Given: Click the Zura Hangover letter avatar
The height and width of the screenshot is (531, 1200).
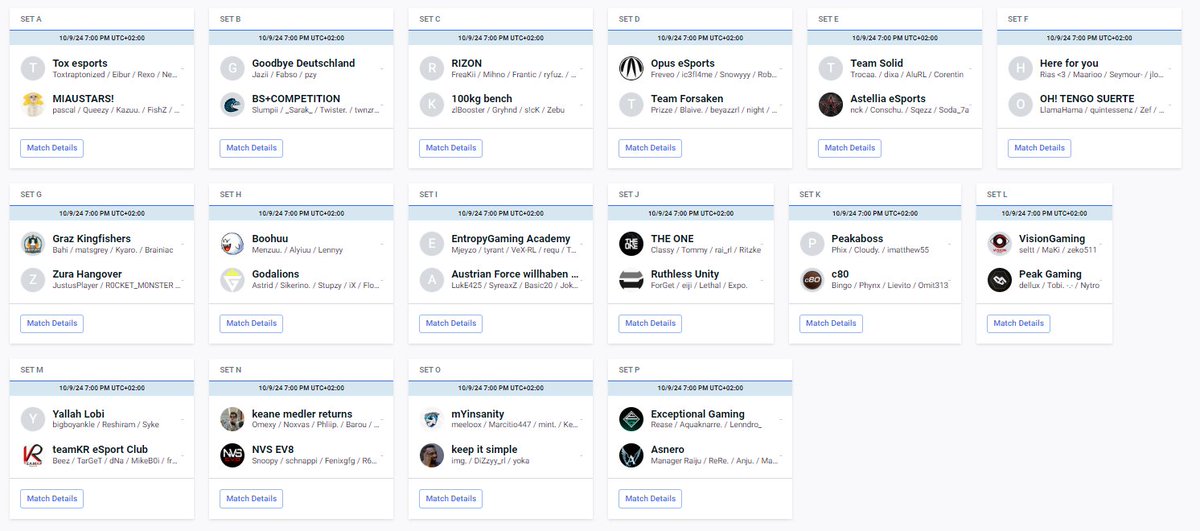Looking at the screenshot, I should tap(33, 280).
